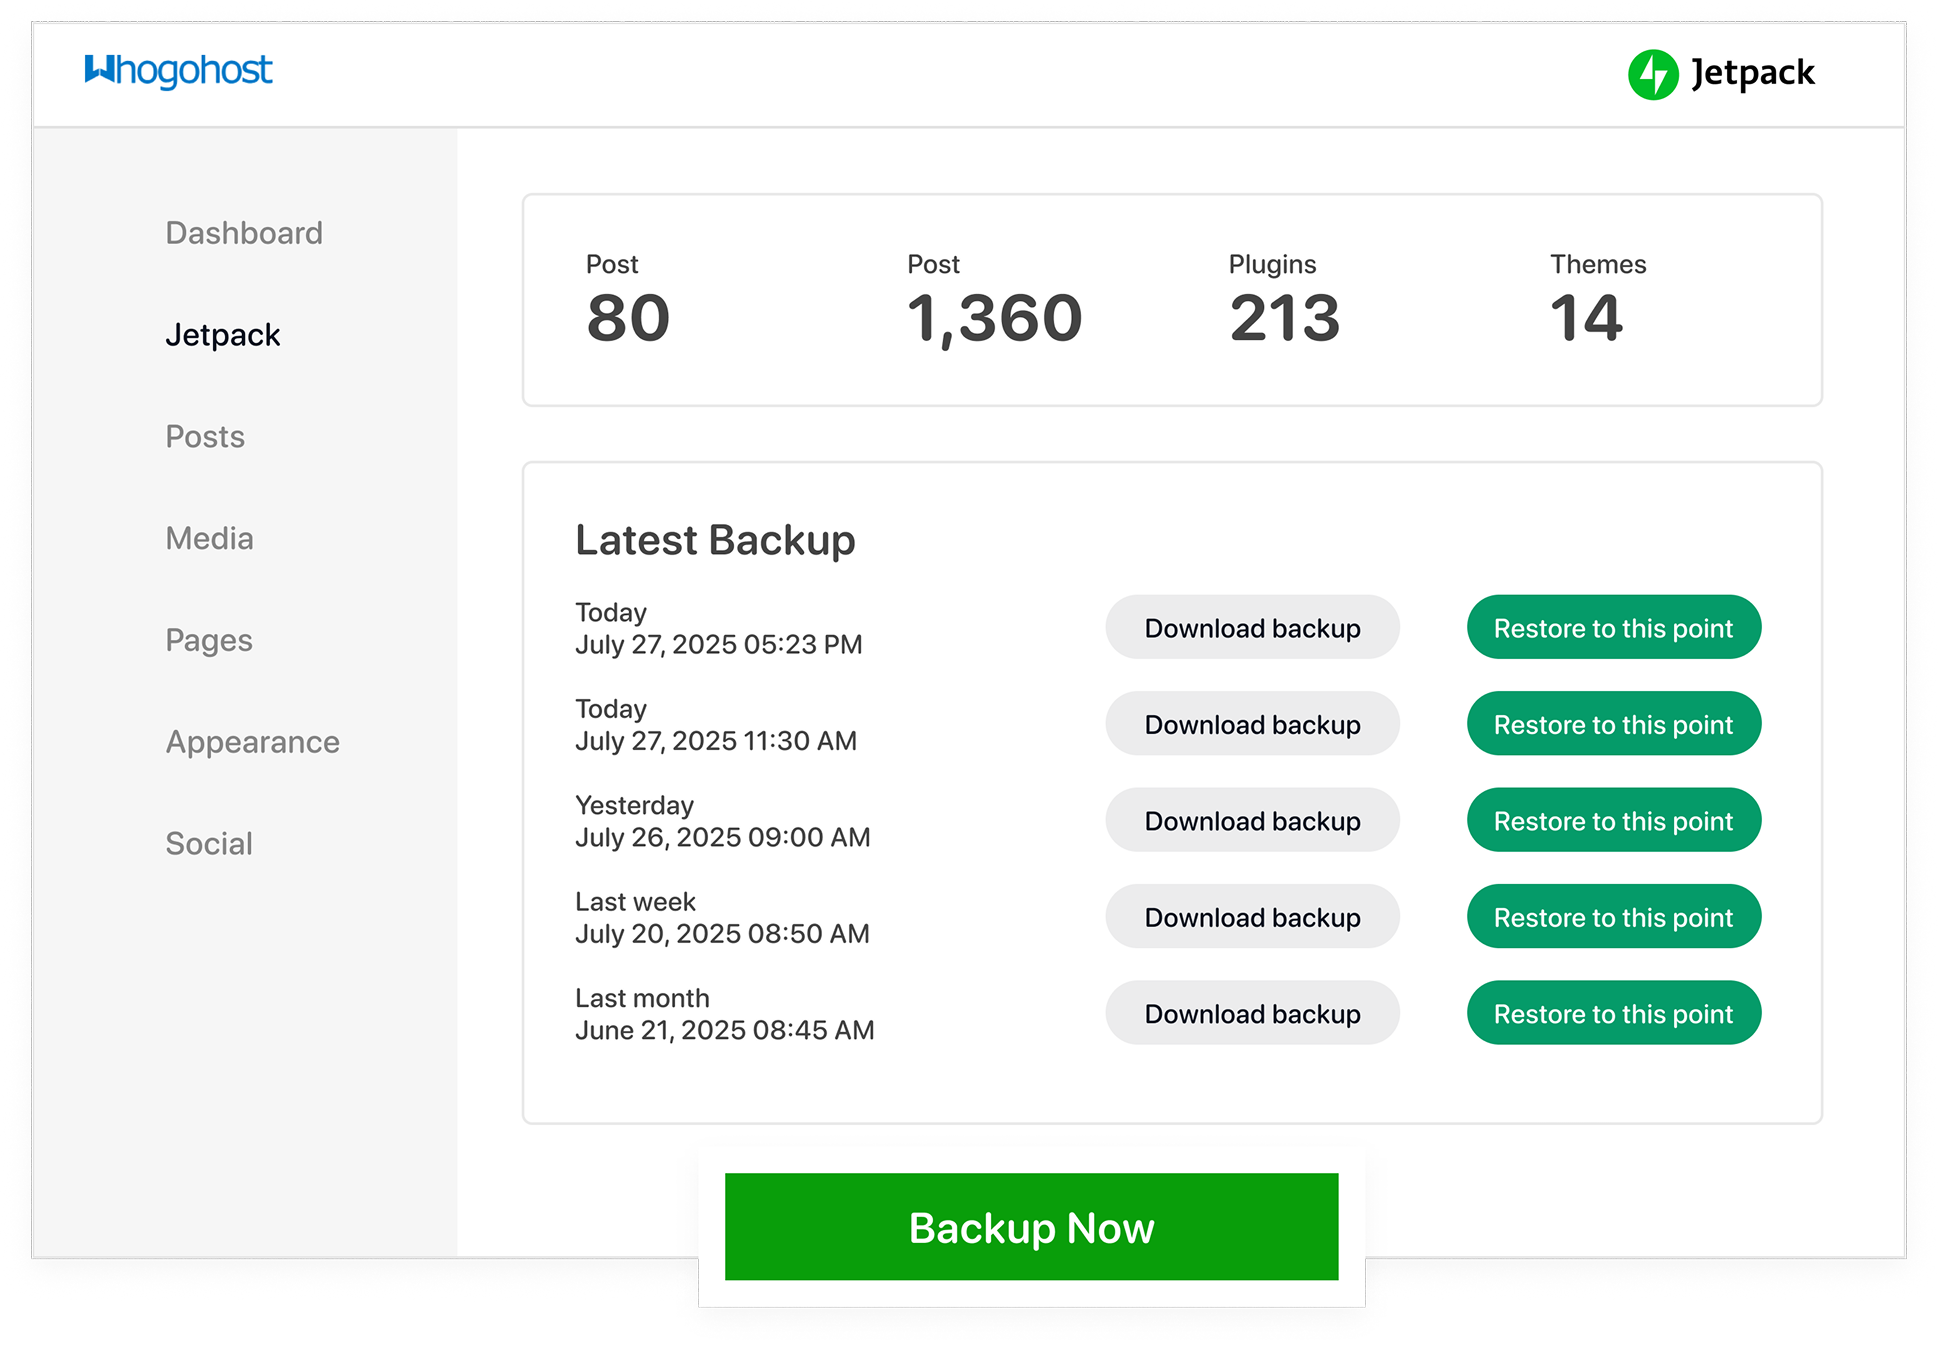Screen dimensions: 1938x1350
Task: Open the Appearance menu item
Action: (x=252, y=742)
